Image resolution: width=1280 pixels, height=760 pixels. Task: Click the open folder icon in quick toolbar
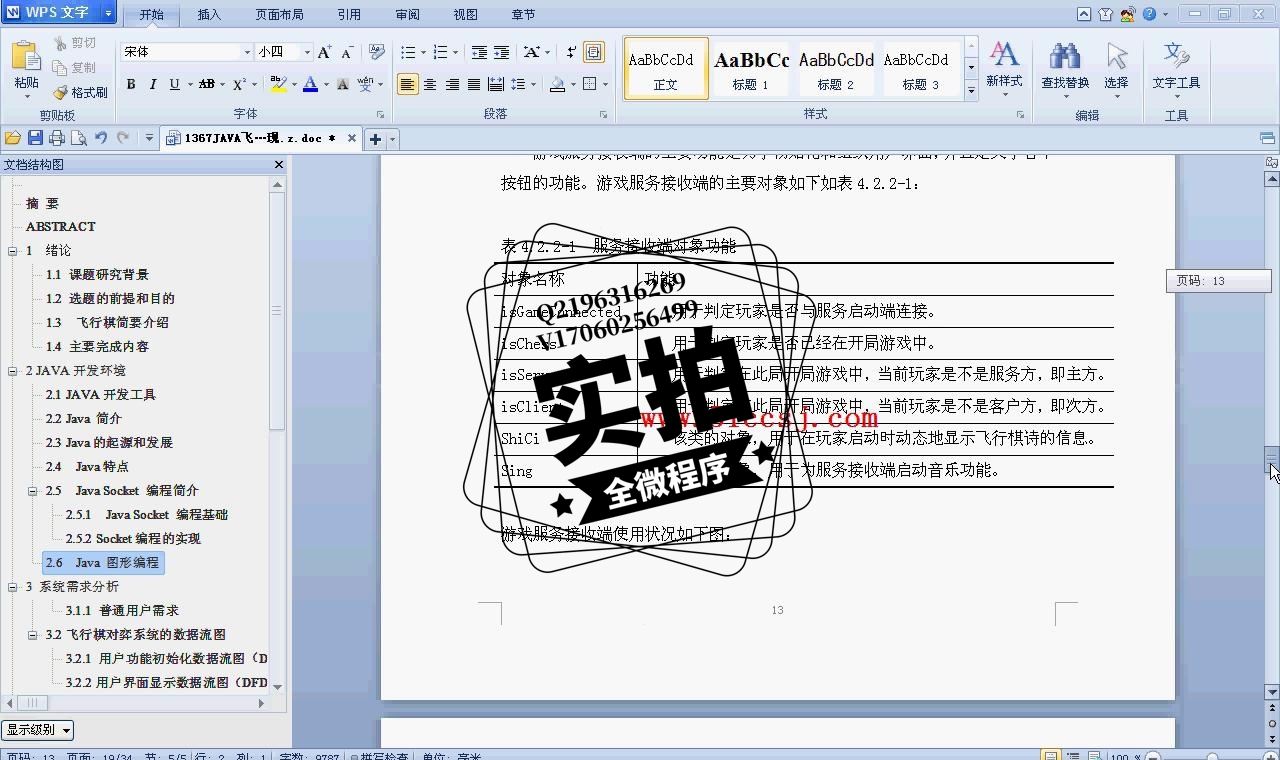(x=13, y=138)
